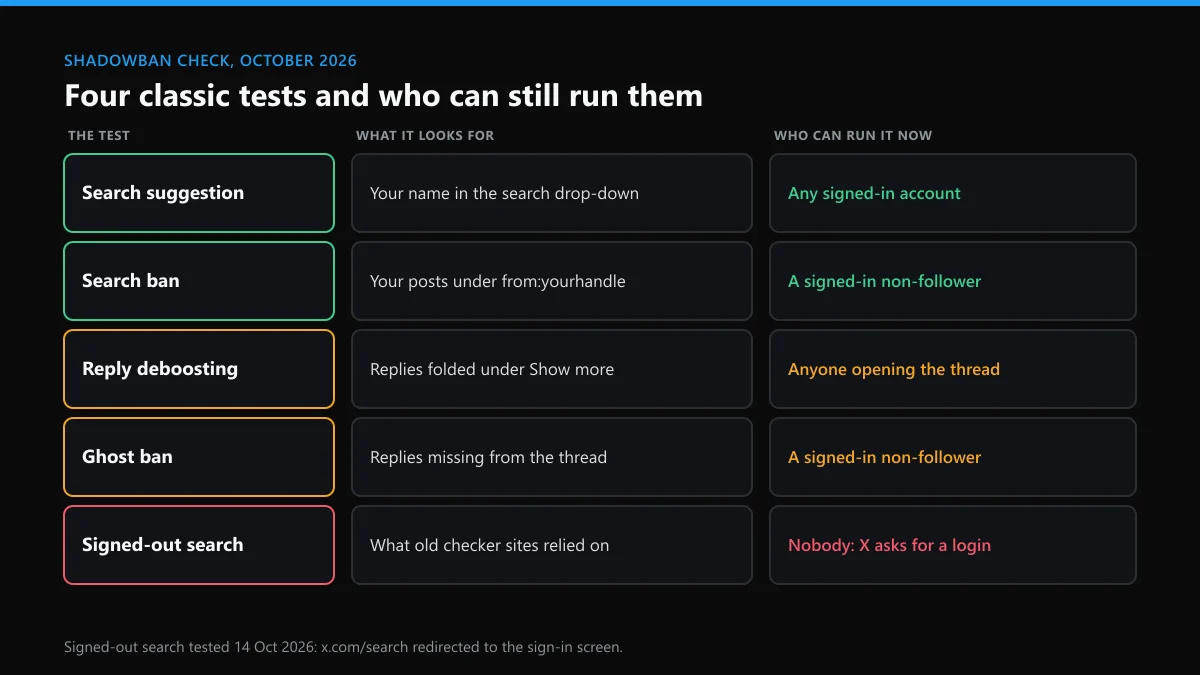Viewport: 1200px width, 675px height.
Task: Click the 'SHADOWBAN CHECK, OCTOBER 2026' heading
Action: [210, 61]
